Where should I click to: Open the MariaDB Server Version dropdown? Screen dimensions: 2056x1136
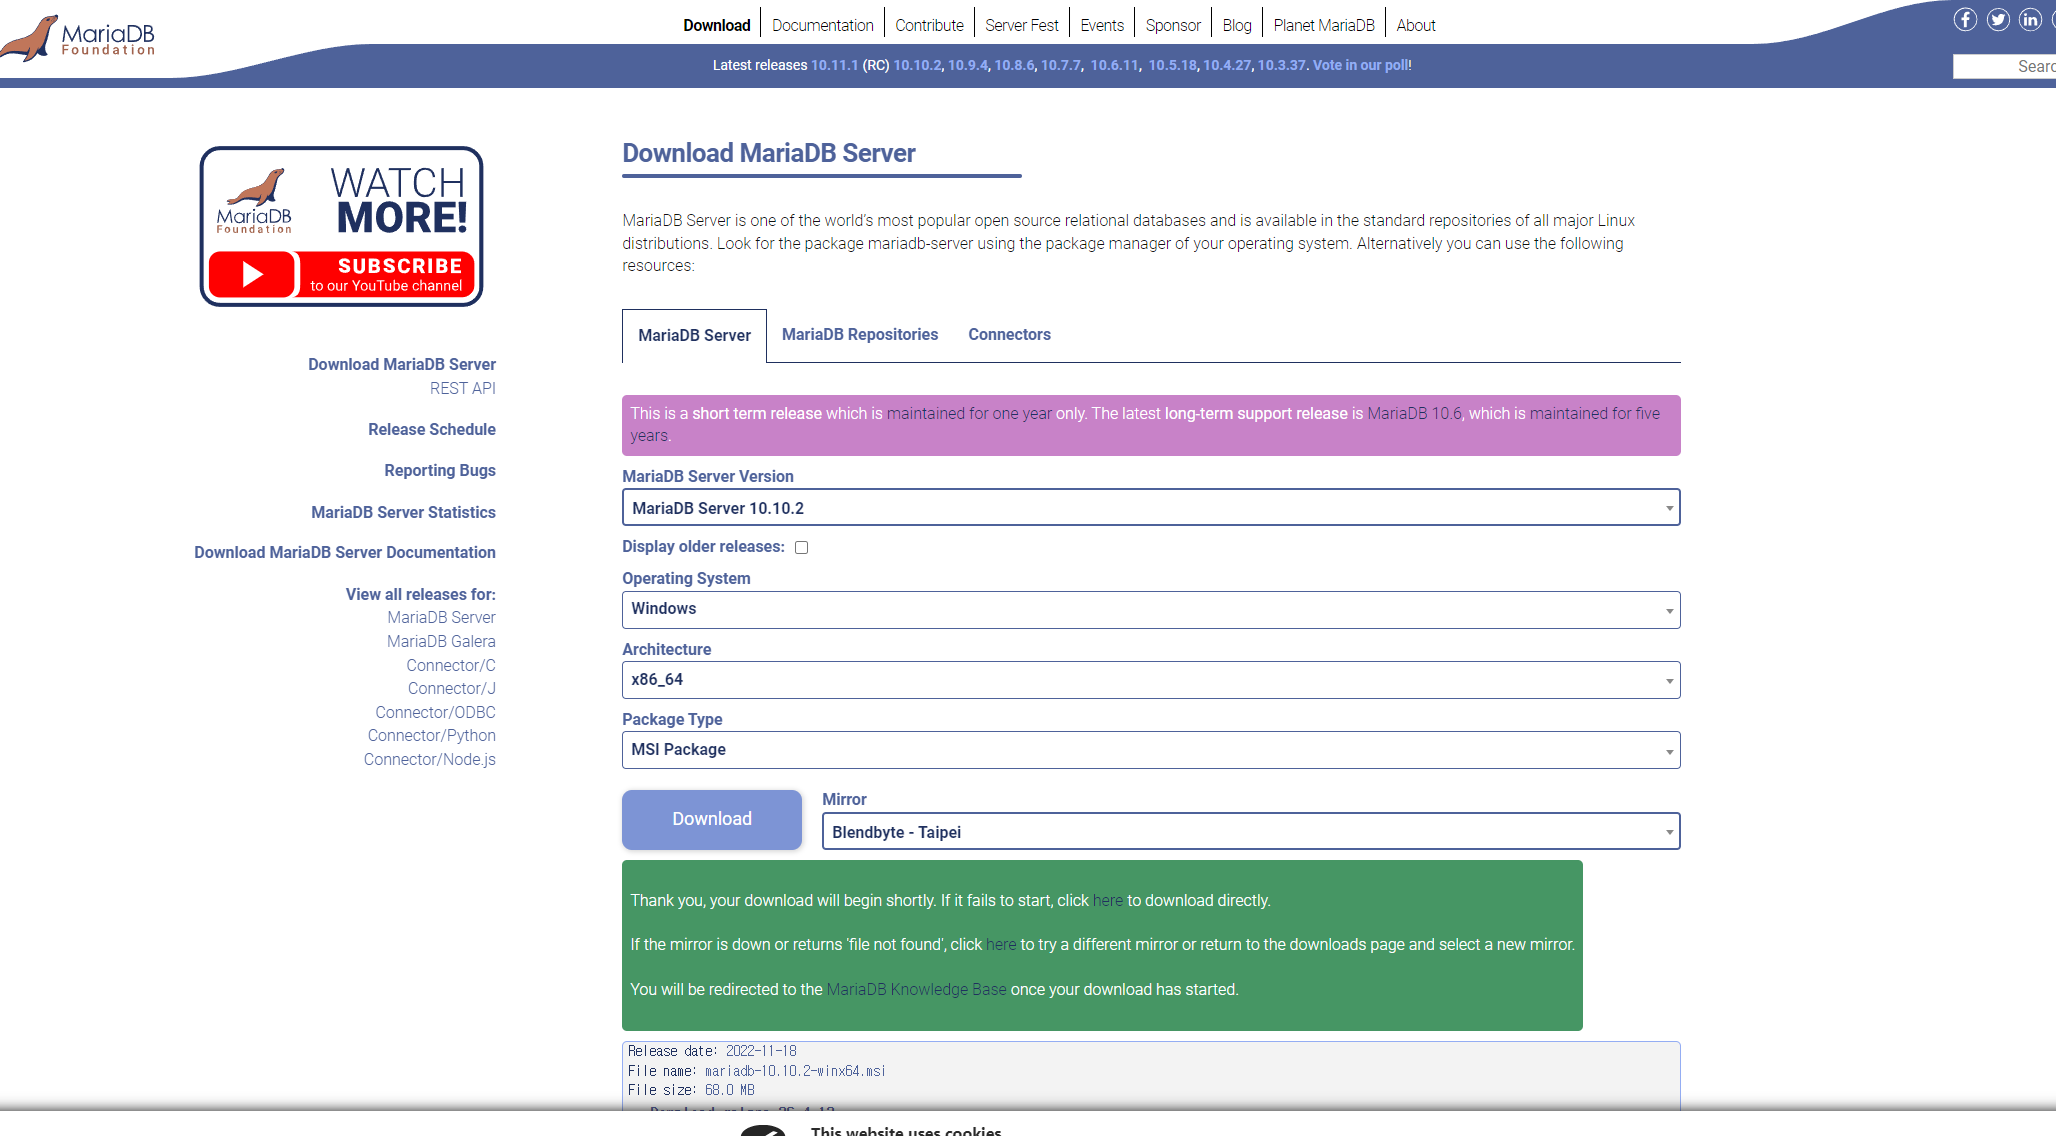[x=1150, y=508]
